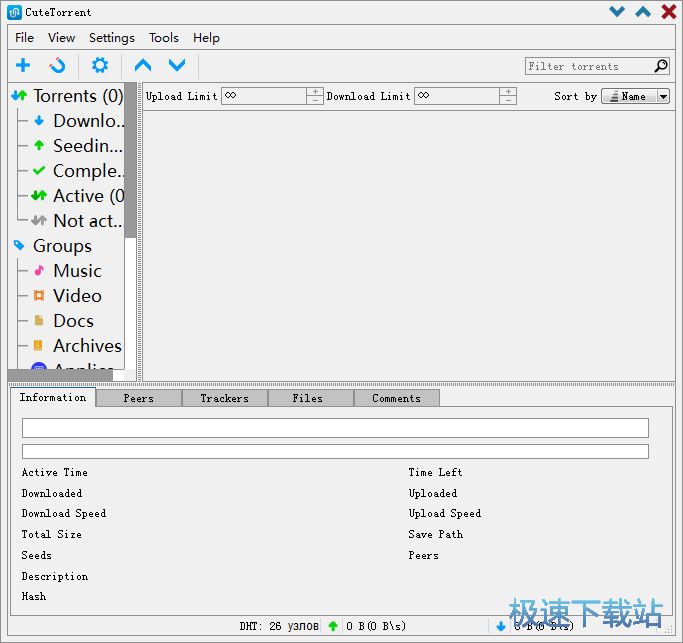
Task: Click the red-blue refresh toolbar icon
Action: click(x=58, y=66)
